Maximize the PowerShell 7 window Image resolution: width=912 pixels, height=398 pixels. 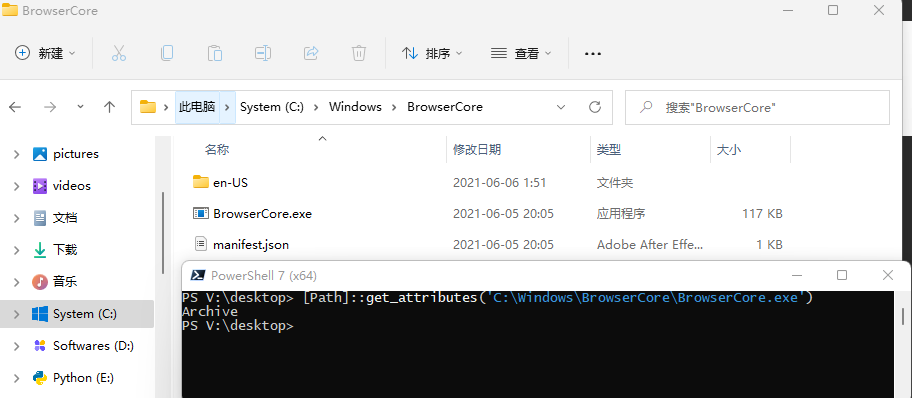(842, 275)
